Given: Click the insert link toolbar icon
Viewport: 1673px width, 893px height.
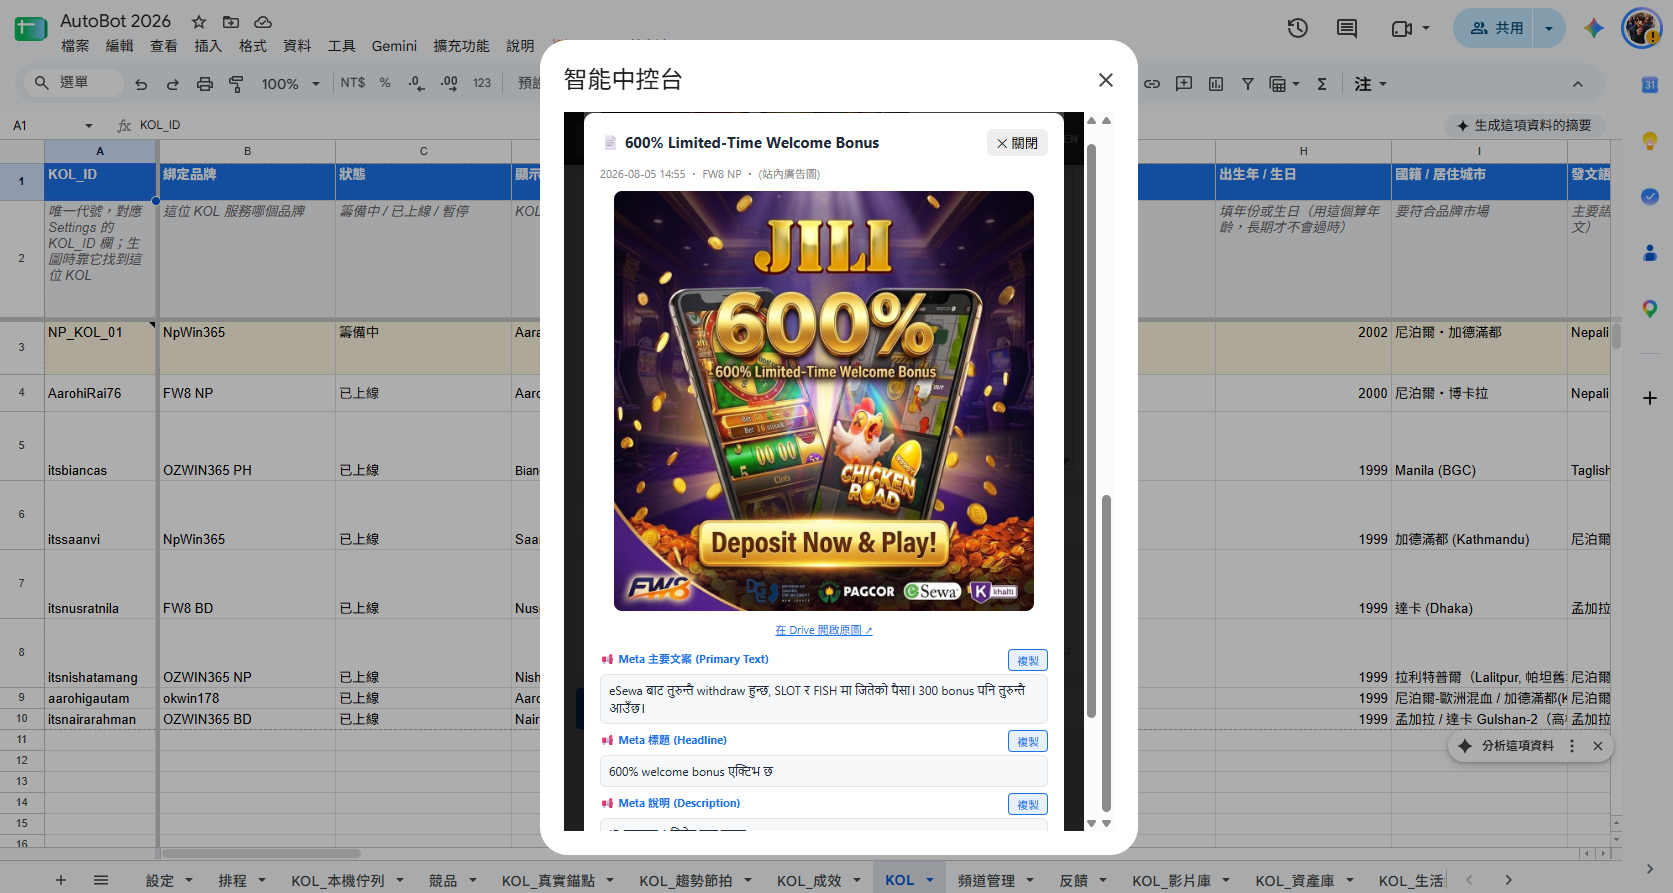Looking at the screenshot, I should tap(1152, 84).
